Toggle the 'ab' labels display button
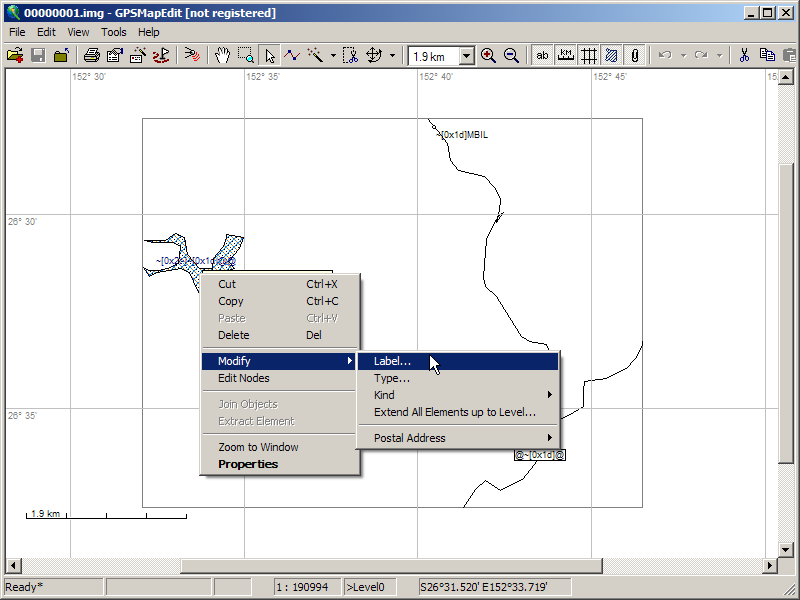 (x=543, y=56)
